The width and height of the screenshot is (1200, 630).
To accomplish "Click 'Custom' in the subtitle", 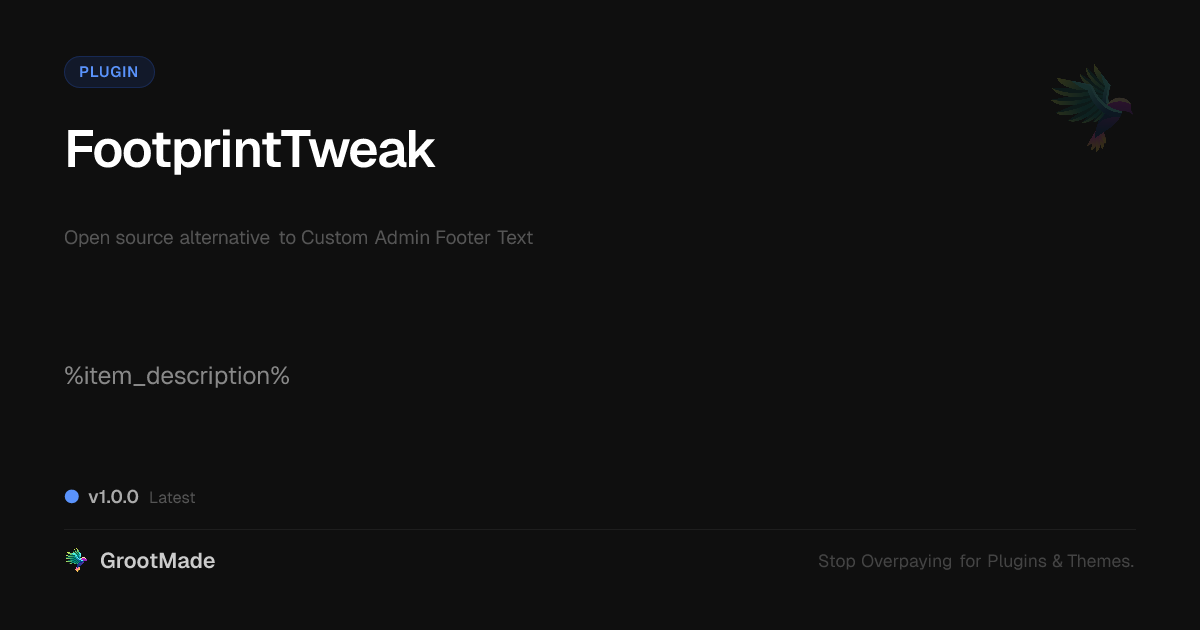I will [x=335, y=238].
